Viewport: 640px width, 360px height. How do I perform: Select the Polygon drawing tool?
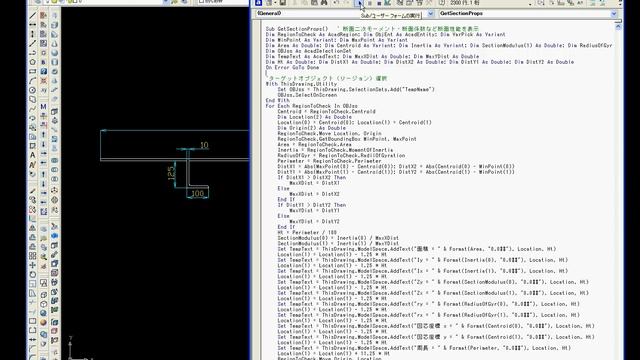click(x=33, y=62)
